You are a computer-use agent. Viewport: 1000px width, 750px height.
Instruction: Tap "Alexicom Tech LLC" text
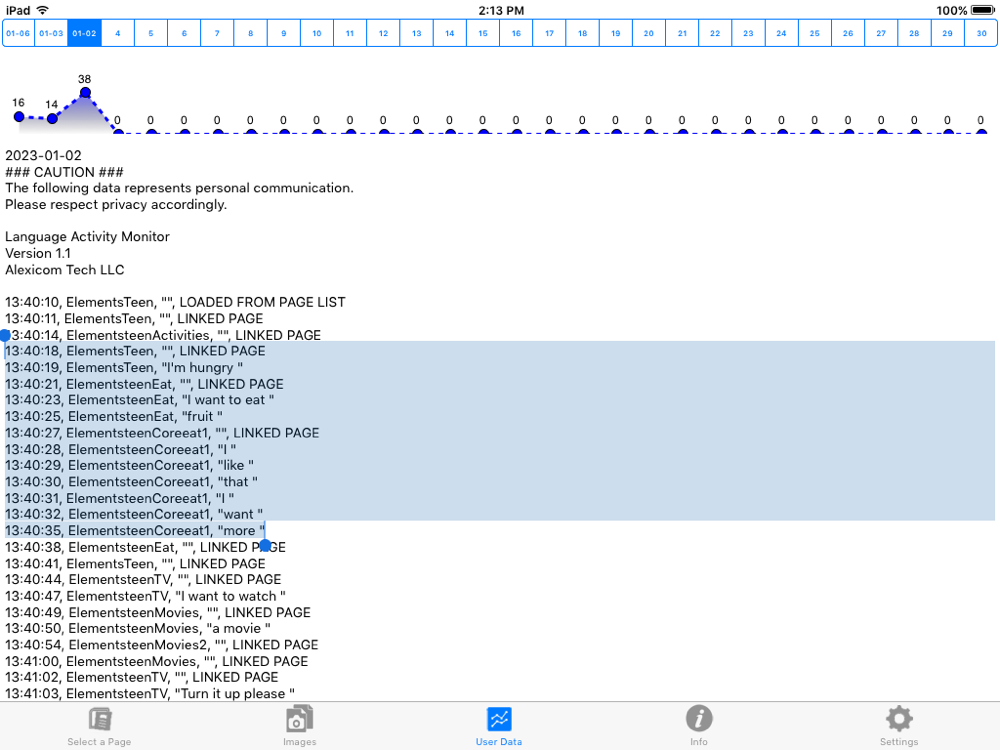click(x=64, y=270)
